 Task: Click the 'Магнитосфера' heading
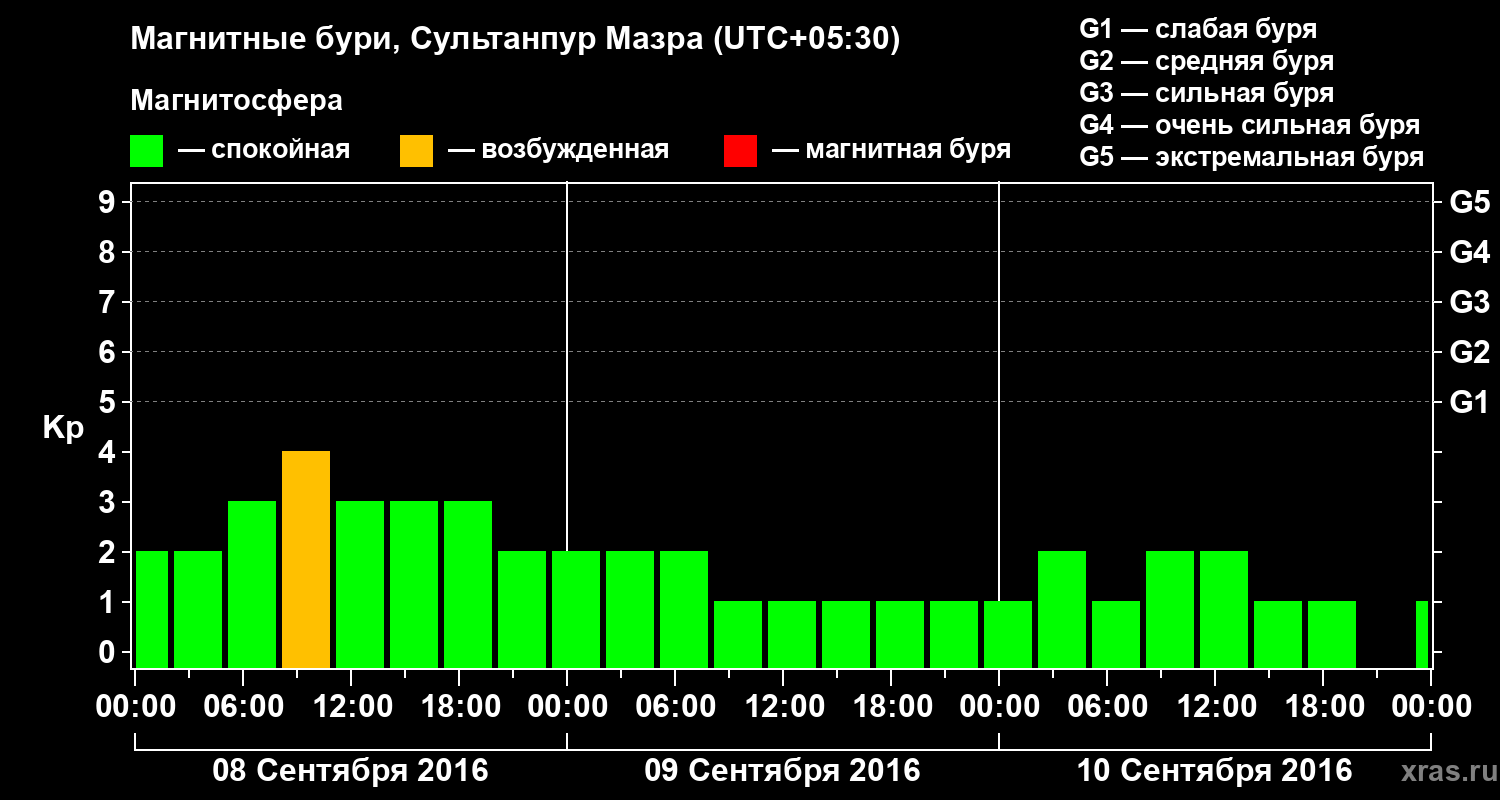tap(236, 101)
